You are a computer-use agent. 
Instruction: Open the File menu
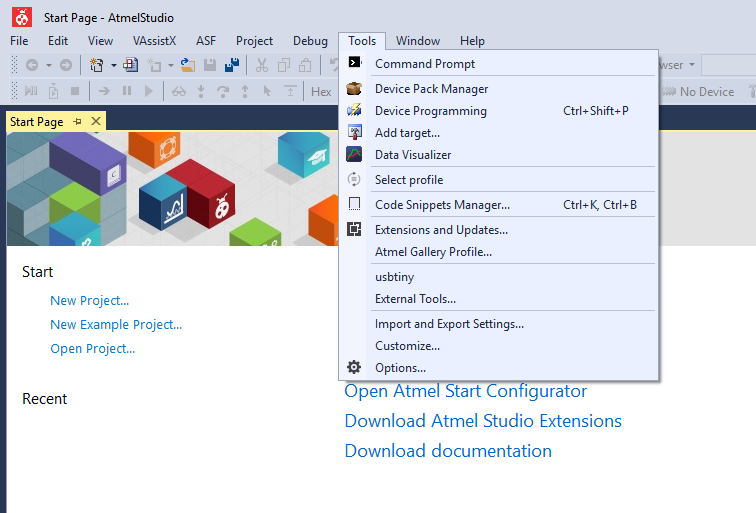pyautogui.click(x=19, y=41)
